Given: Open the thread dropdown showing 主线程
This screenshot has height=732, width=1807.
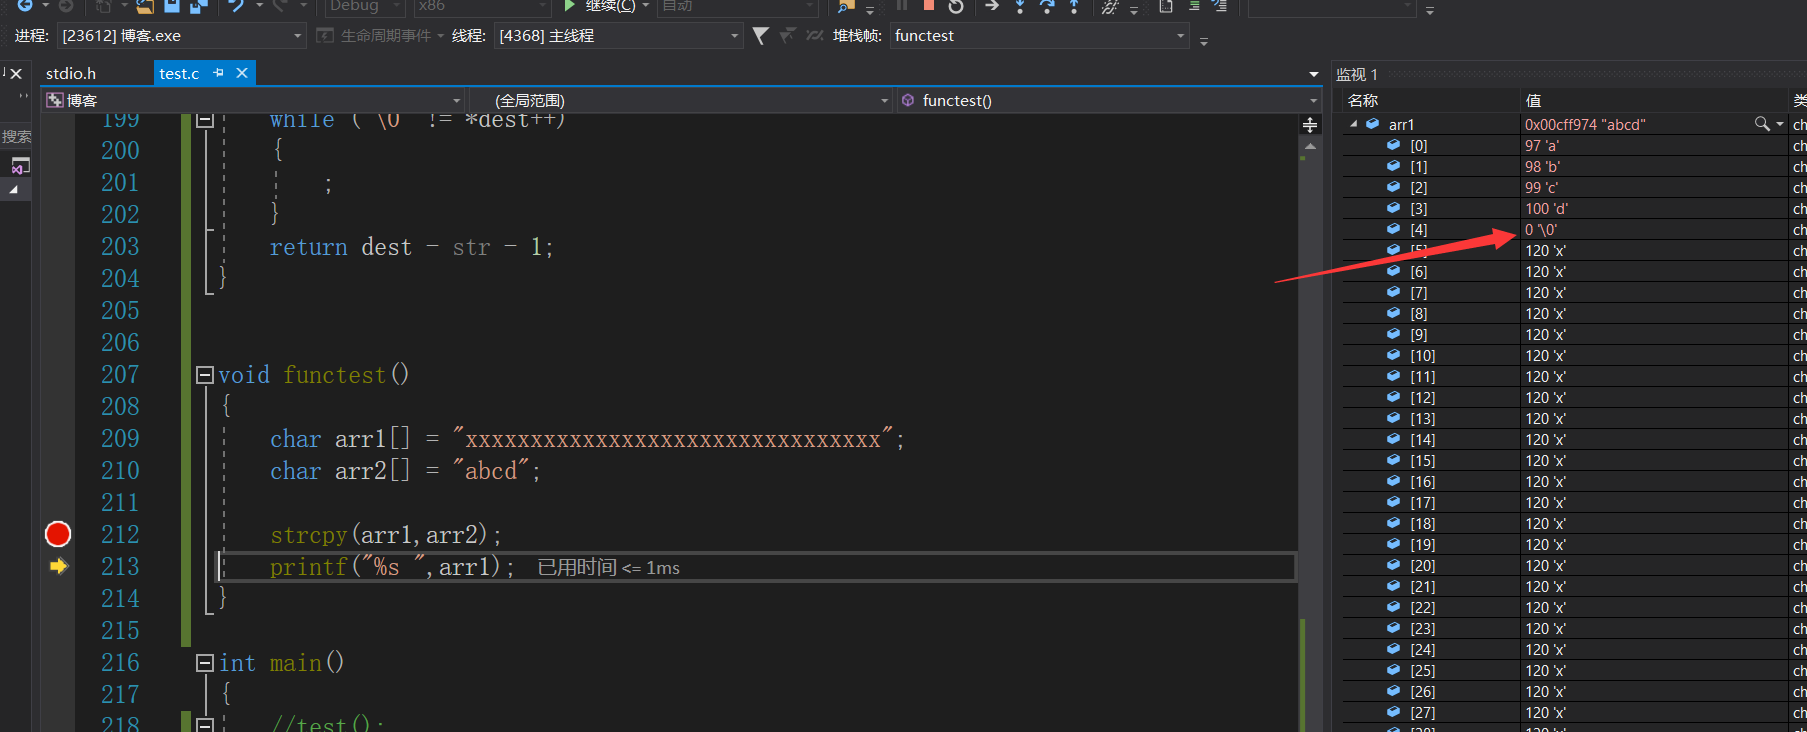Looking at the screenshot, I should [618, 36].
